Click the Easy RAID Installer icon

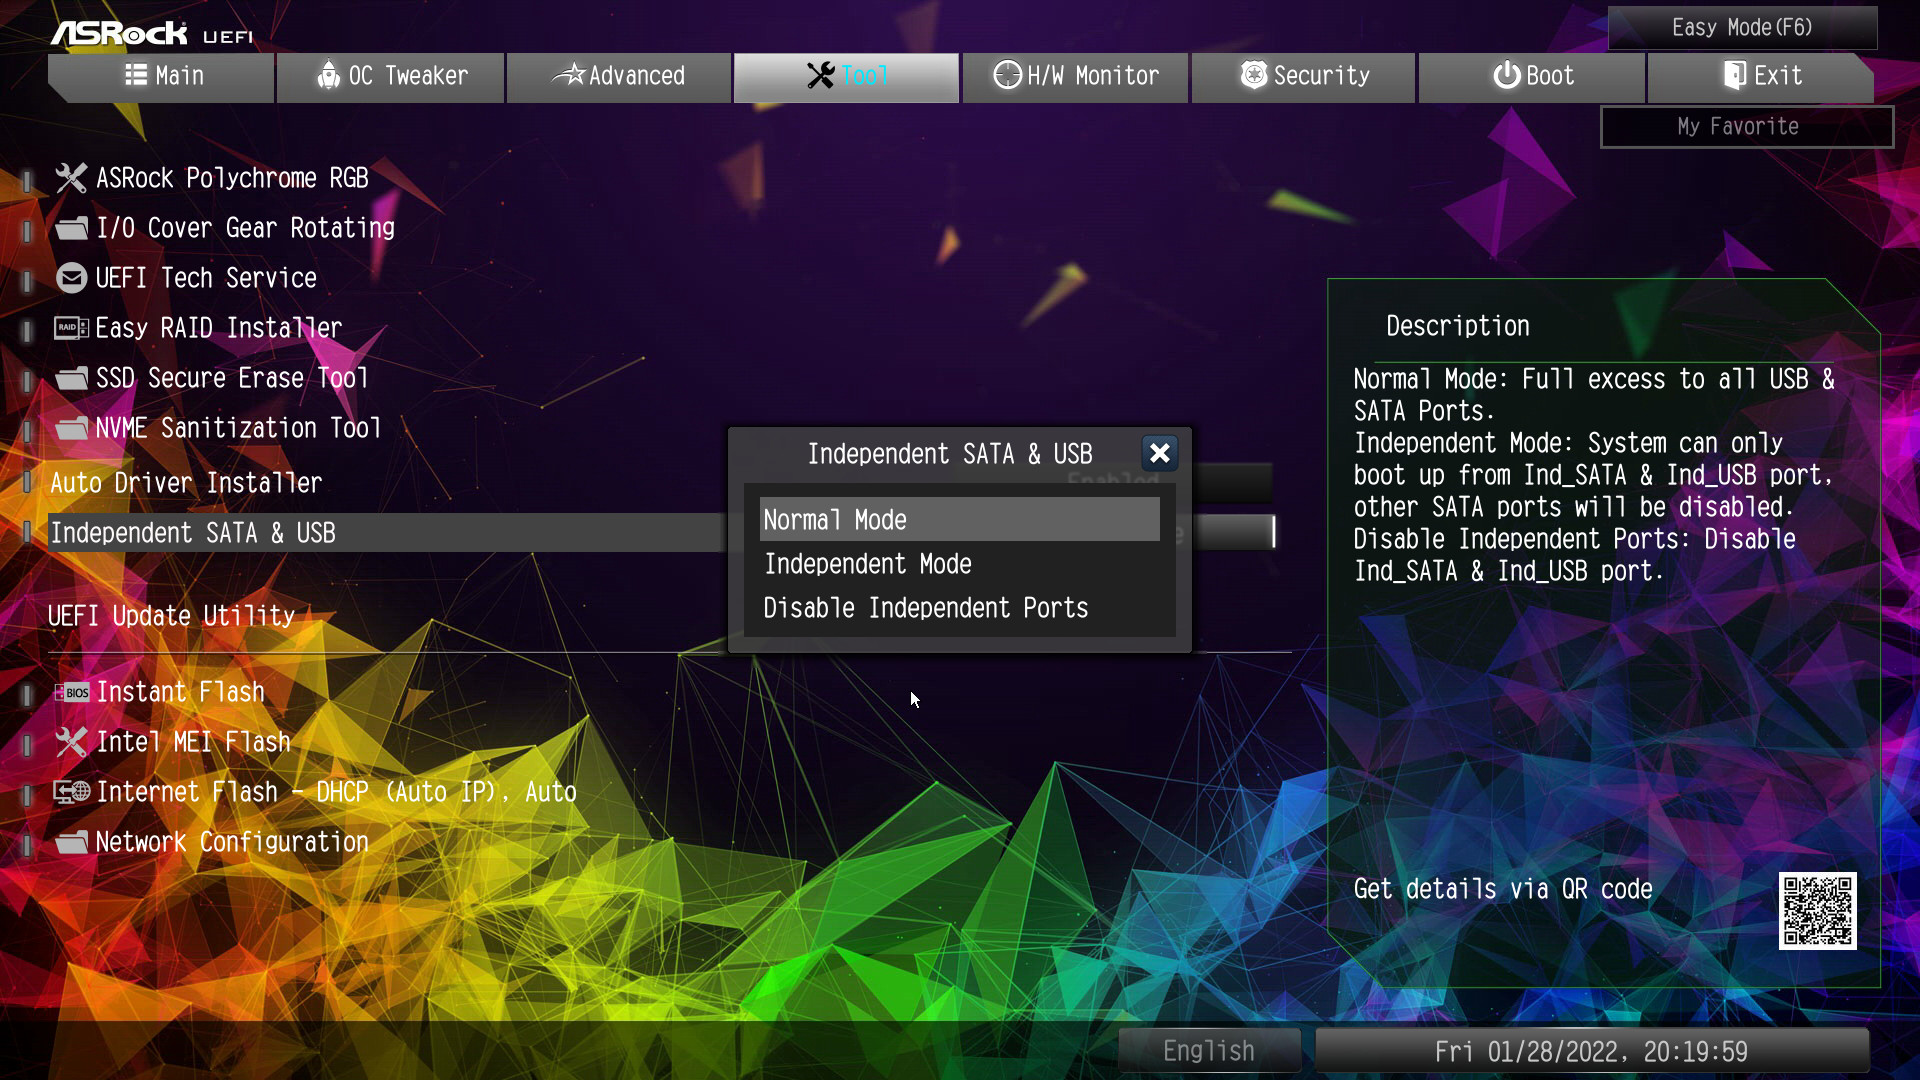[x=71, y=328]
